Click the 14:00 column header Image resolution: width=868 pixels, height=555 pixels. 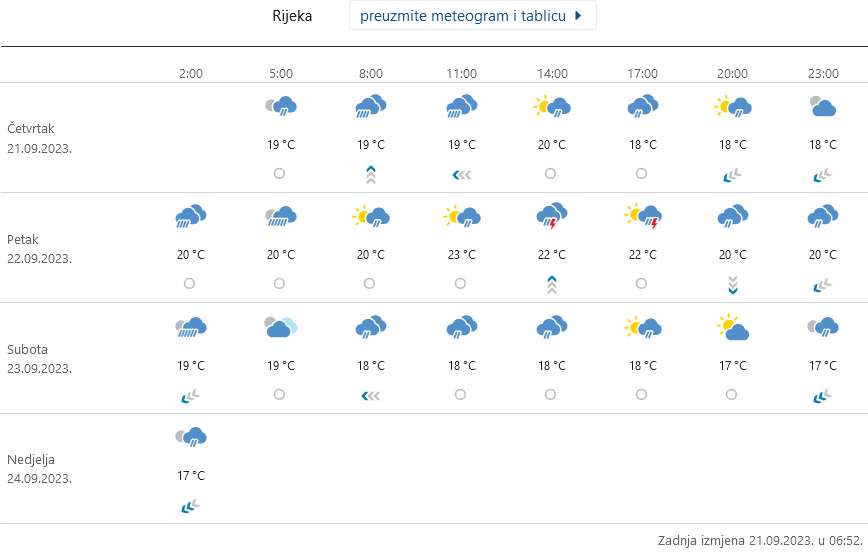click(x=552, y=73)
